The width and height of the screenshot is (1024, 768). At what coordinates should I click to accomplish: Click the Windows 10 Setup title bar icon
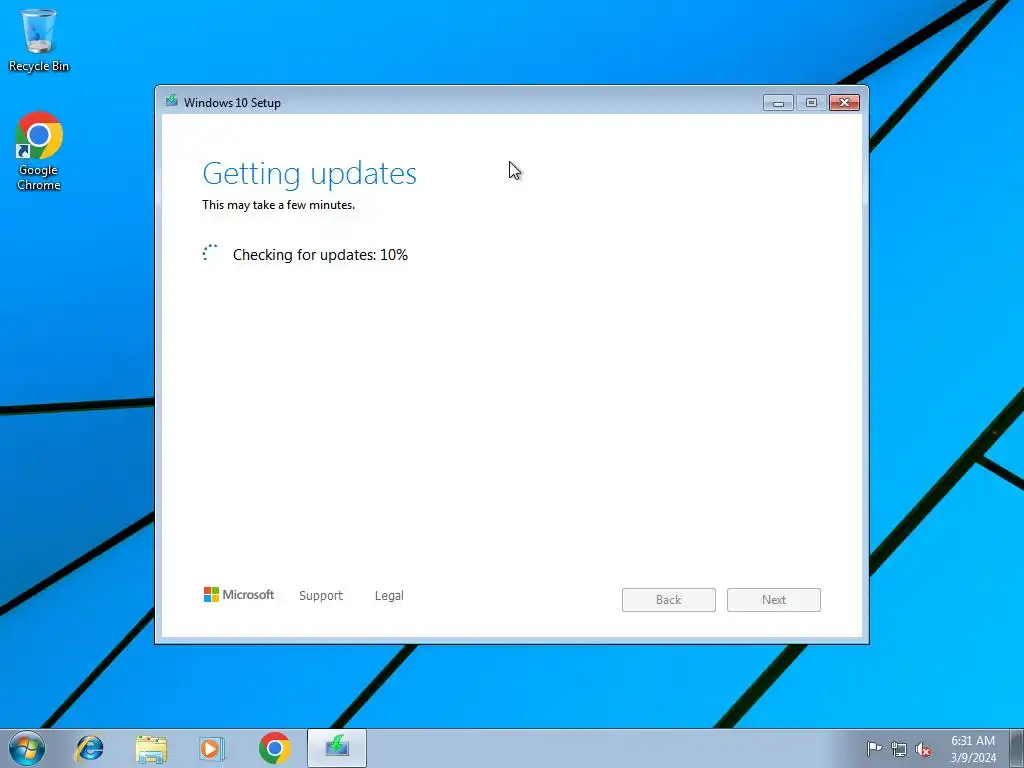point(172,101)
